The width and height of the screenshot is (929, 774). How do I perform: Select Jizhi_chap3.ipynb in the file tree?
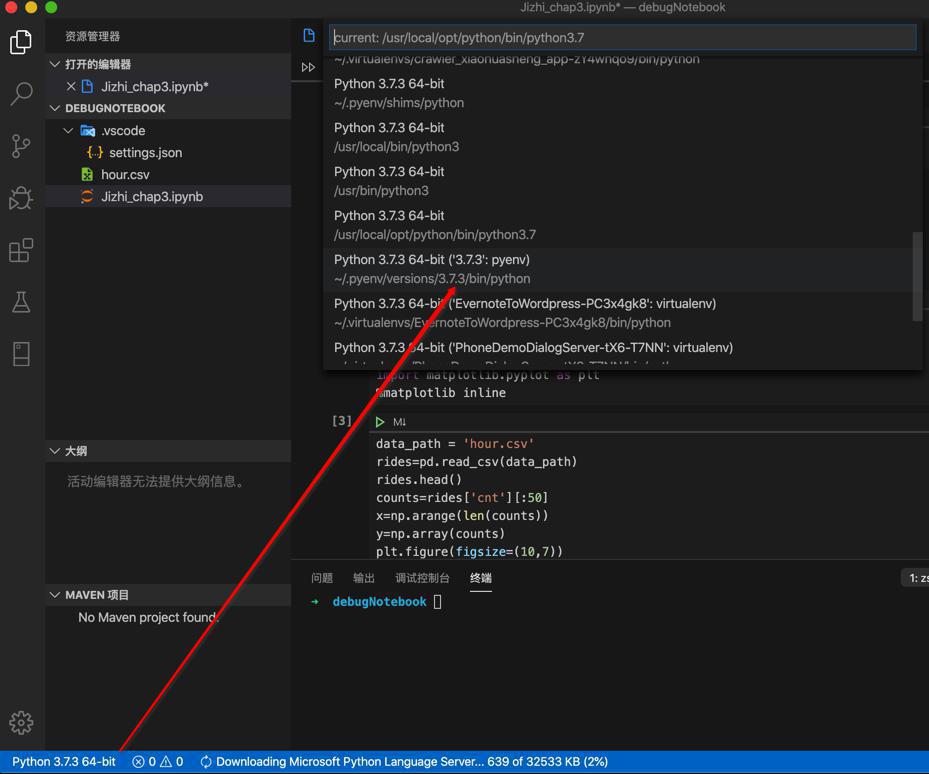168,196
